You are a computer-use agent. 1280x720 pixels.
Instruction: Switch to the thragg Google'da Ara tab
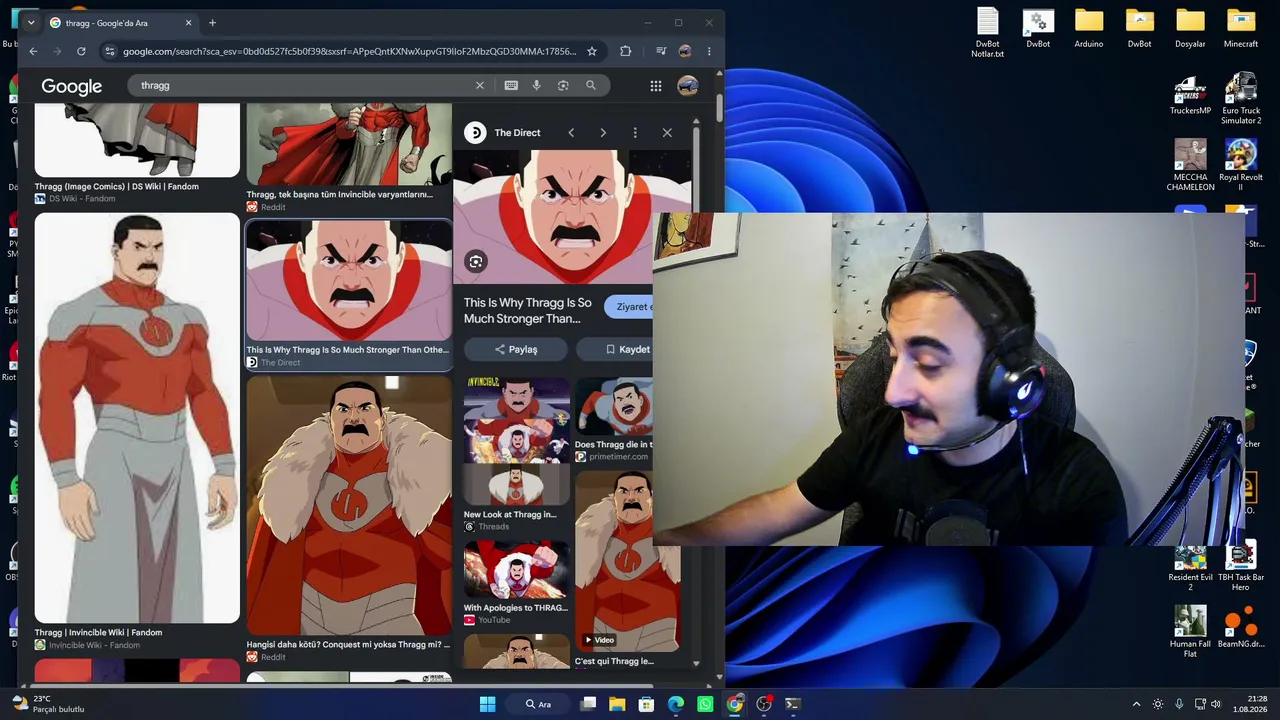tap(122, 22)
